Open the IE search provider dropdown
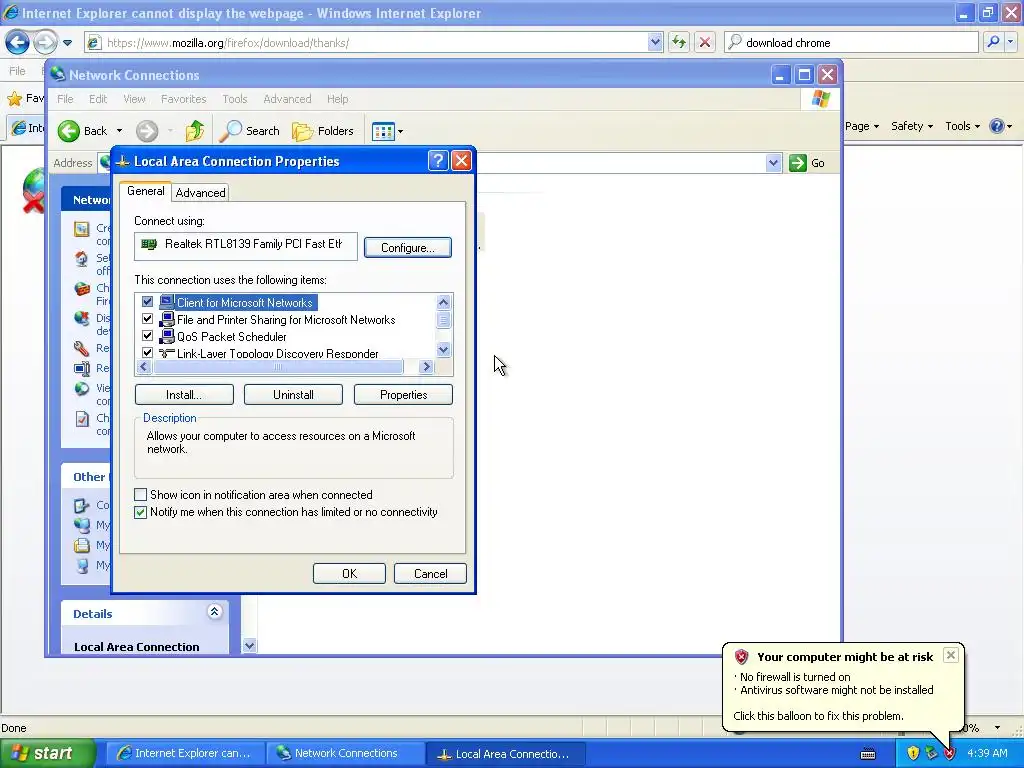This screenshot has width=1024, height=768. pos(1011,42)
